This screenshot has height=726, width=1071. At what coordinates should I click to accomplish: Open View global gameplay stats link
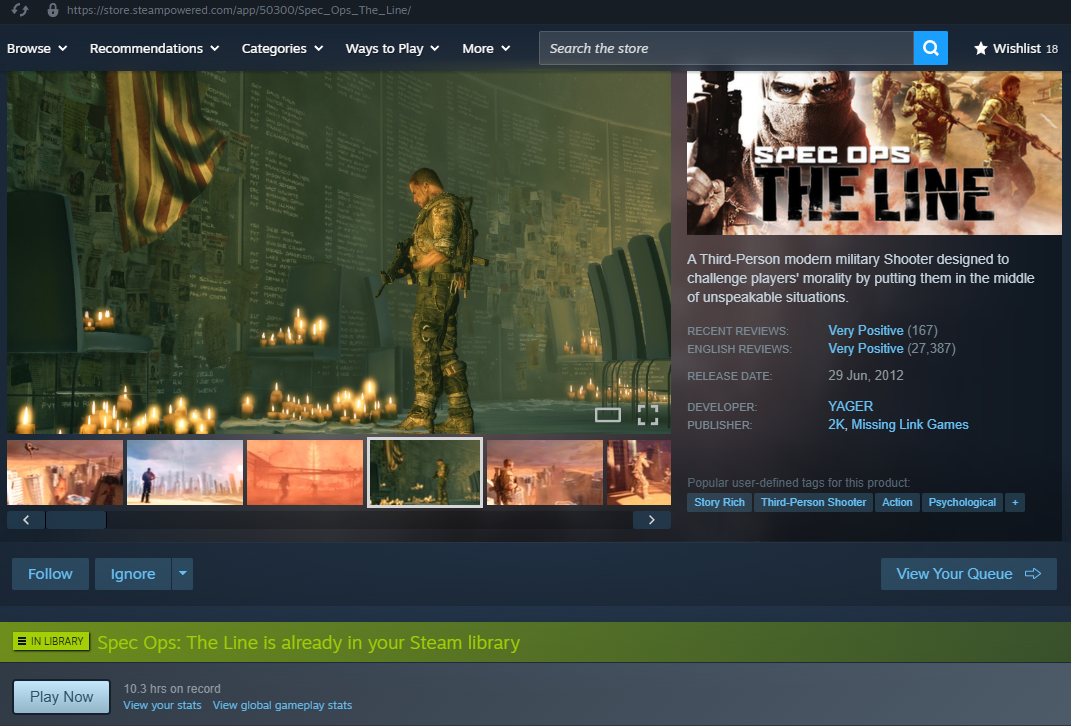(x=282, y=706)
